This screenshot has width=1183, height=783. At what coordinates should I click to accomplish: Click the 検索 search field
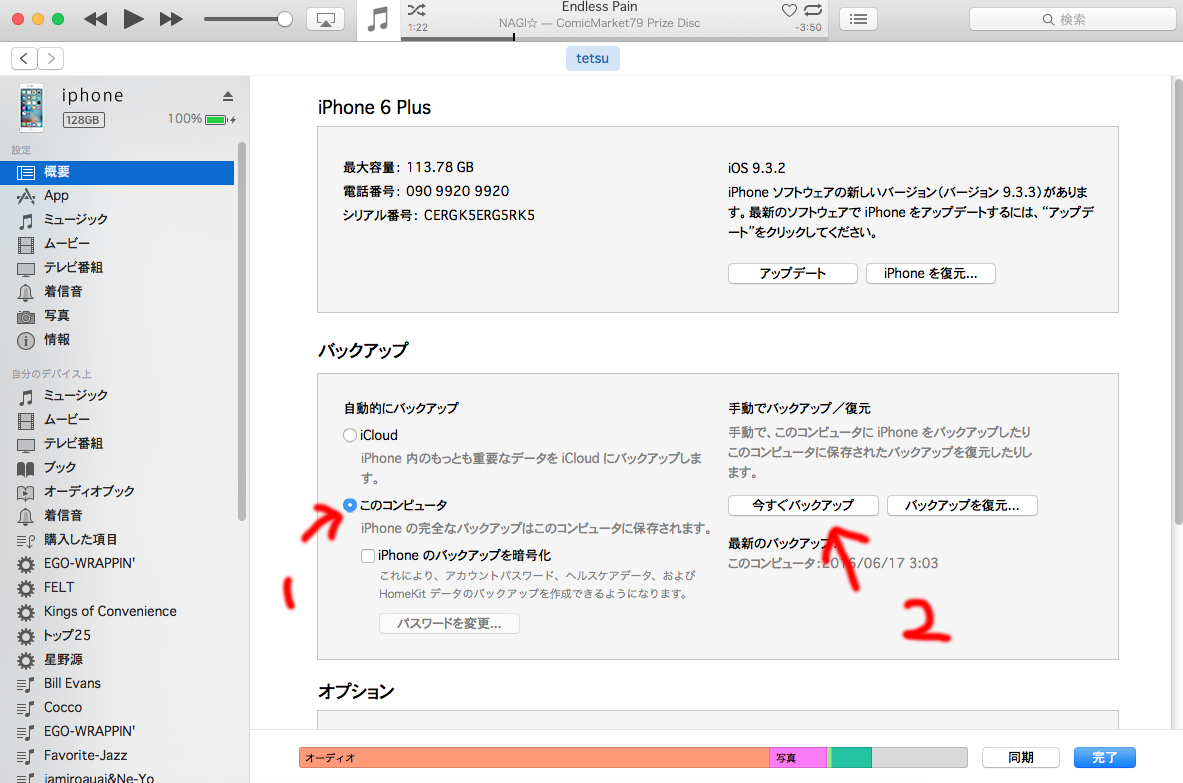point(1070,19)
